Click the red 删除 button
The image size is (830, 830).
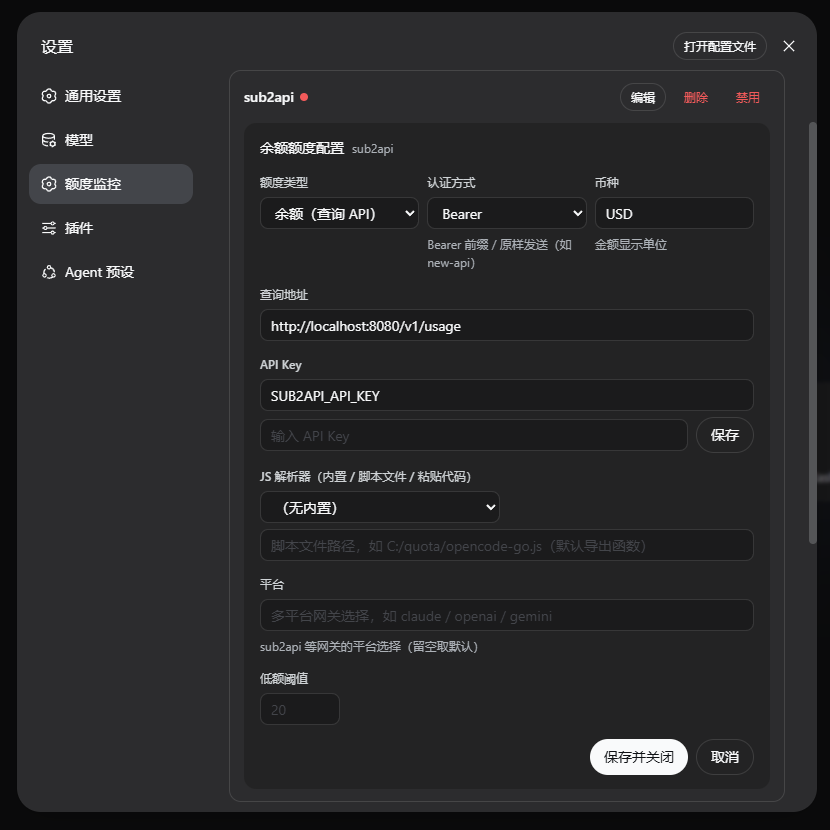pos(696,97)
